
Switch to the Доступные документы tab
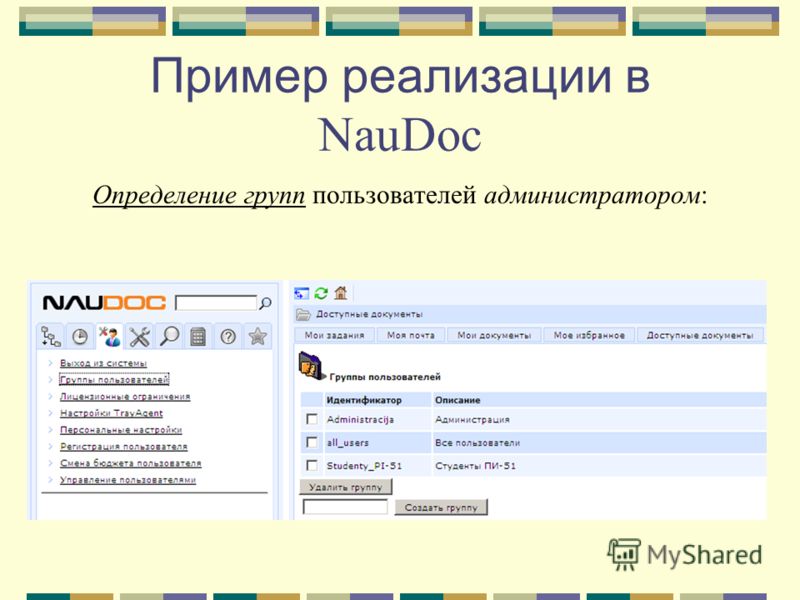(700, 335)
